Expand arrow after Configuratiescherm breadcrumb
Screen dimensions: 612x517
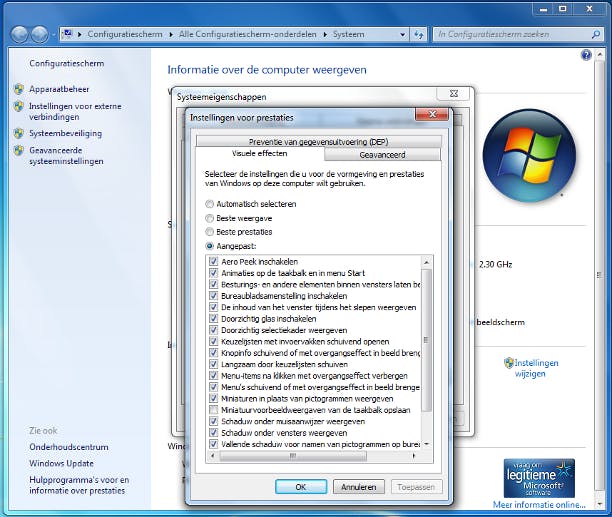(171, 34)
